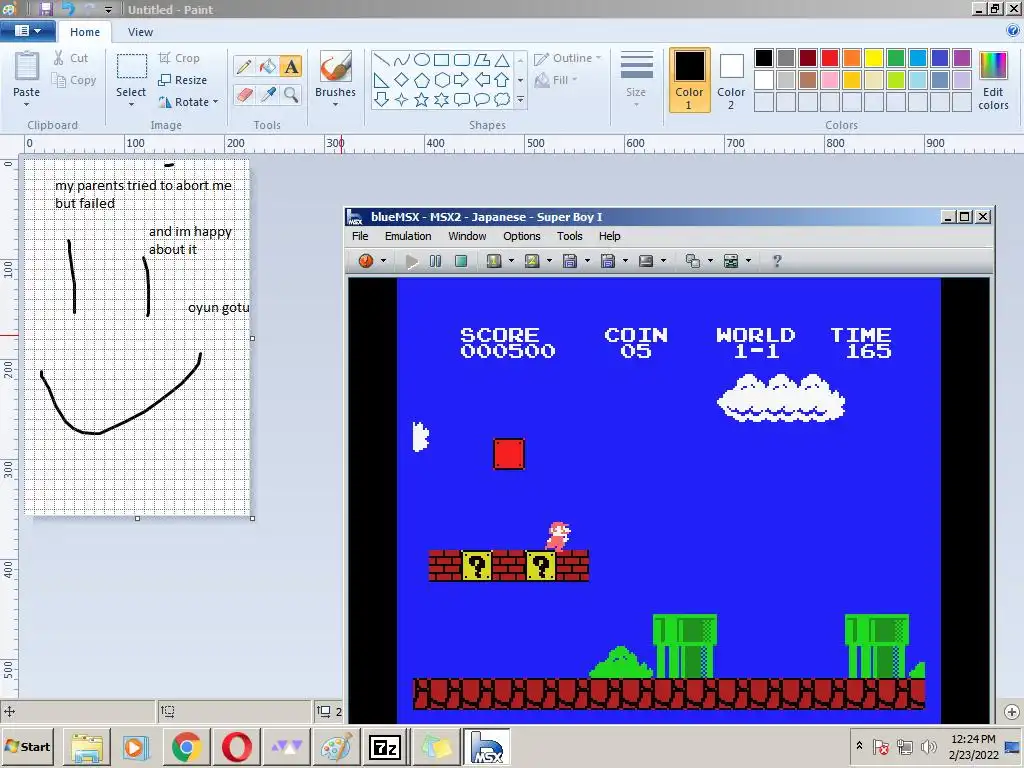The image size is (1024, 768).
Task: Select the Fill with color bucket tool
Action: coord(267,66)
